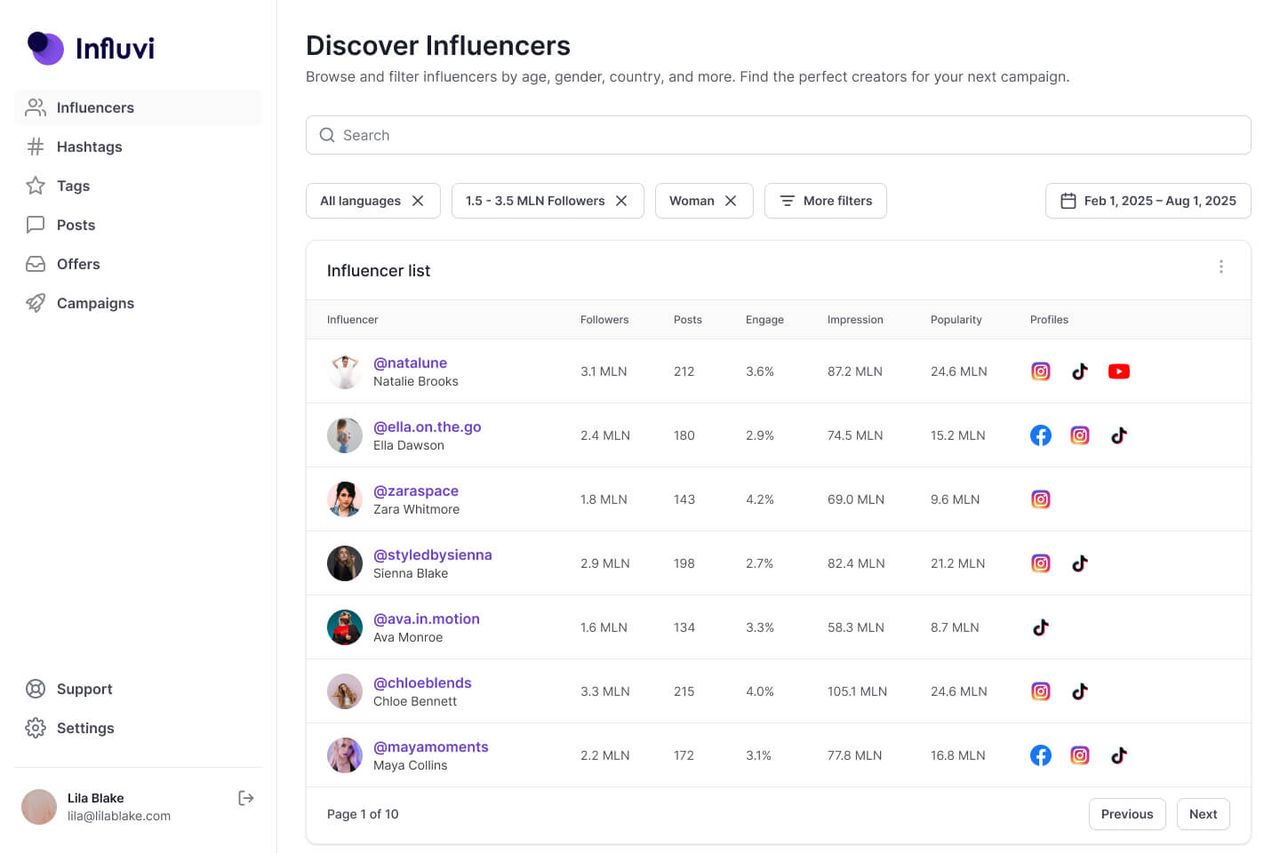Clear the Woman gender filter
This screenshot has height=853, width=1280.
click(x=731, y=201)
